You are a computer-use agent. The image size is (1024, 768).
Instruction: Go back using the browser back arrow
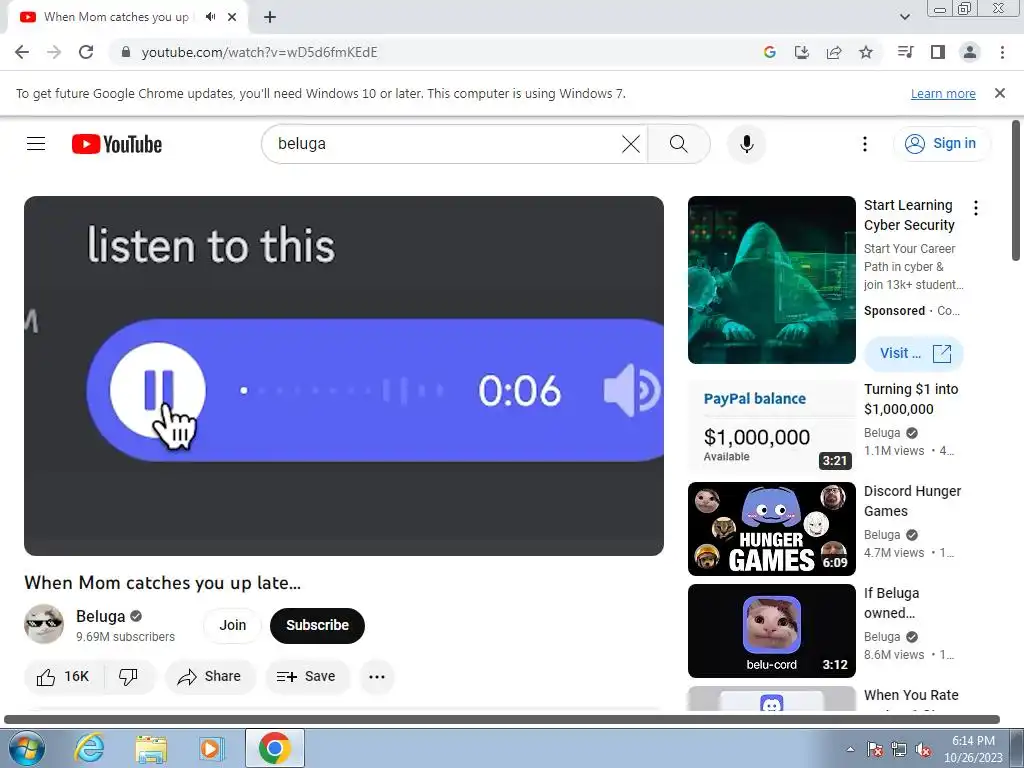pos(22,52)
